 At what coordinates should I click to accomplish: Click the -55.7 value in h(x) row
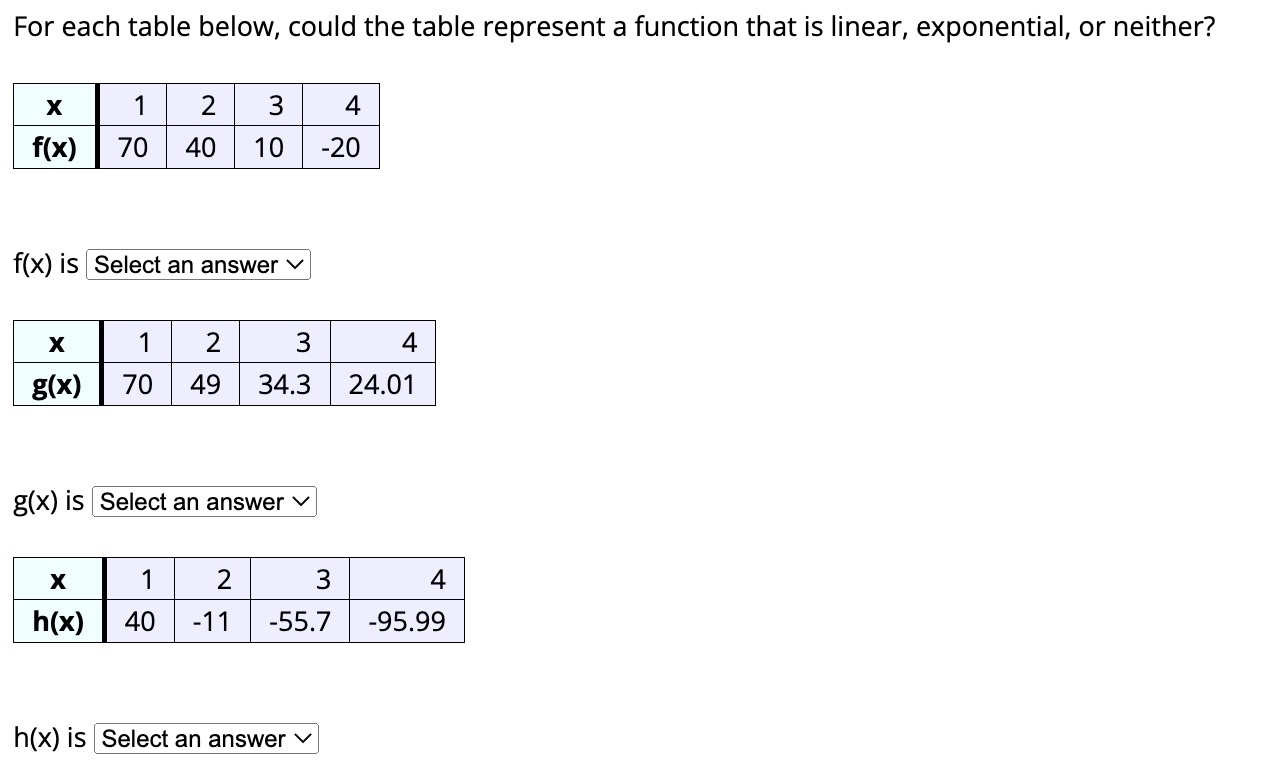pos(299,620)
